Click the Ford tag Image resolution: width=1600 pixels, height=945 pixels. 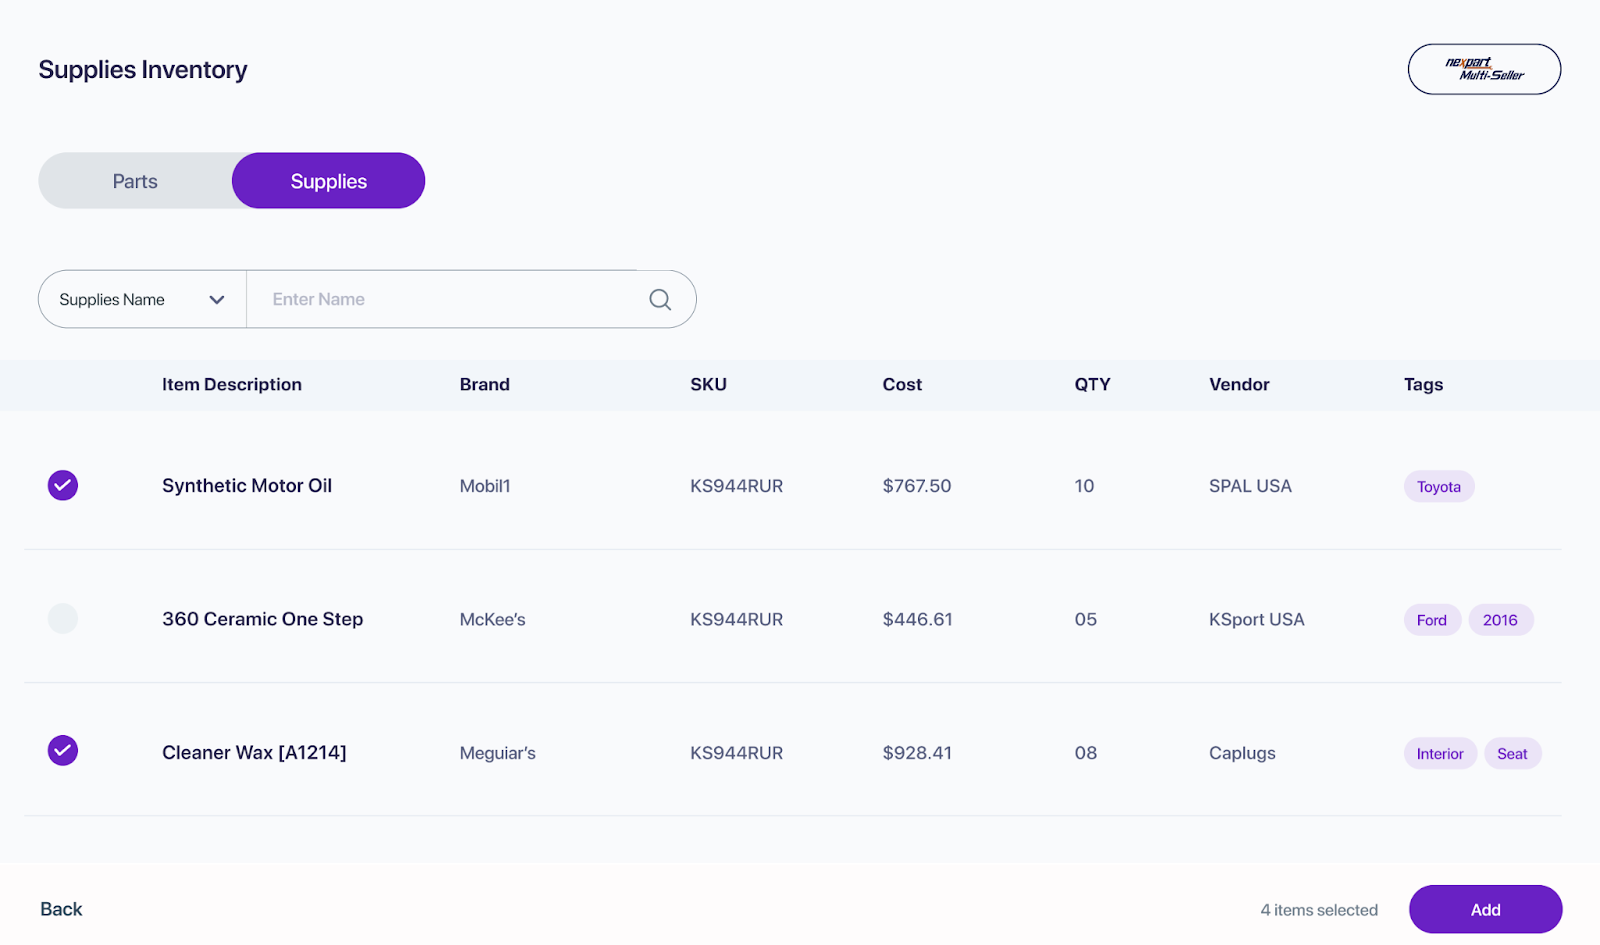(x=1432, y=620)
